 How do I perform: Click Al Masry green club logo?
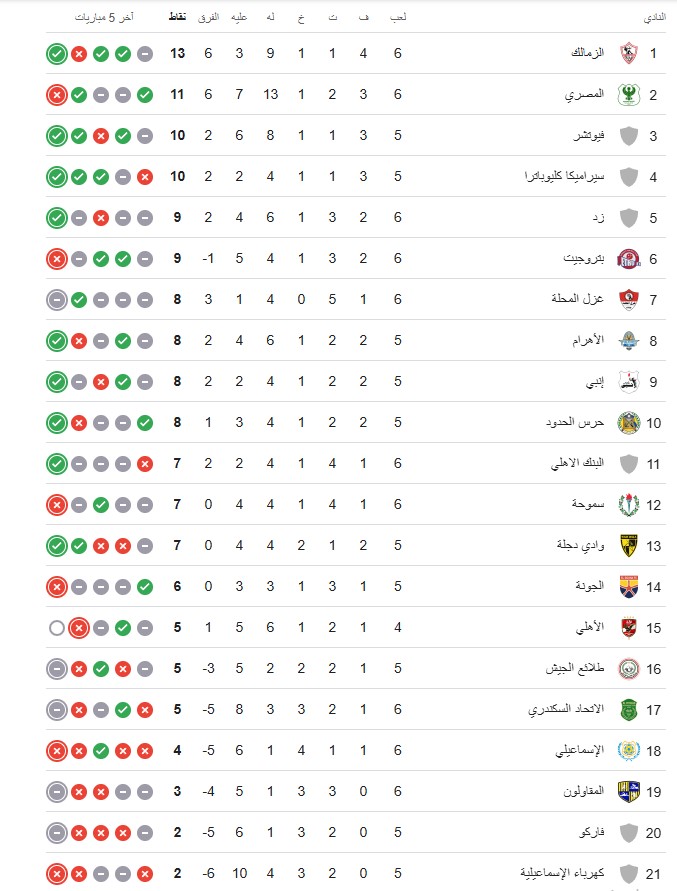click(628, 95)
